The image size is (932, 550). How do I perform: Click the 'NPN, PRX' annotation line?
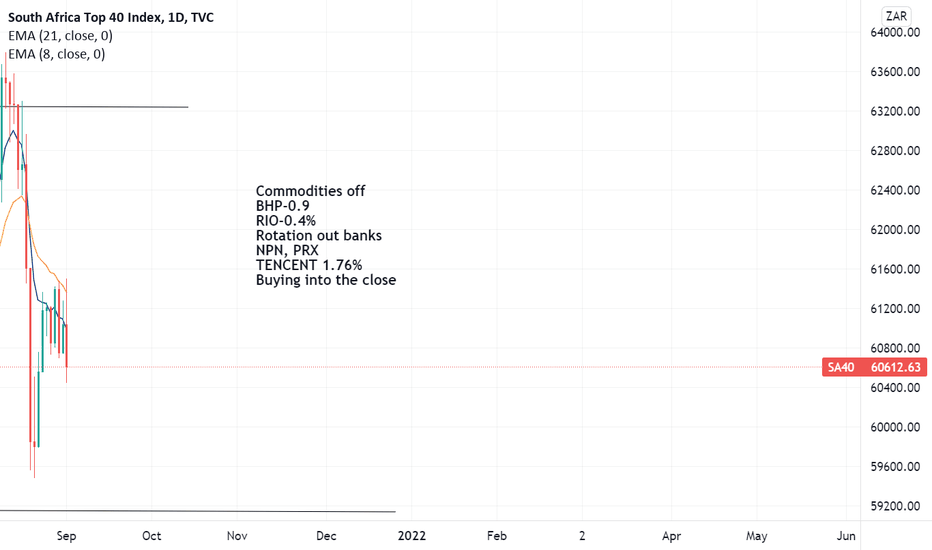287,250
